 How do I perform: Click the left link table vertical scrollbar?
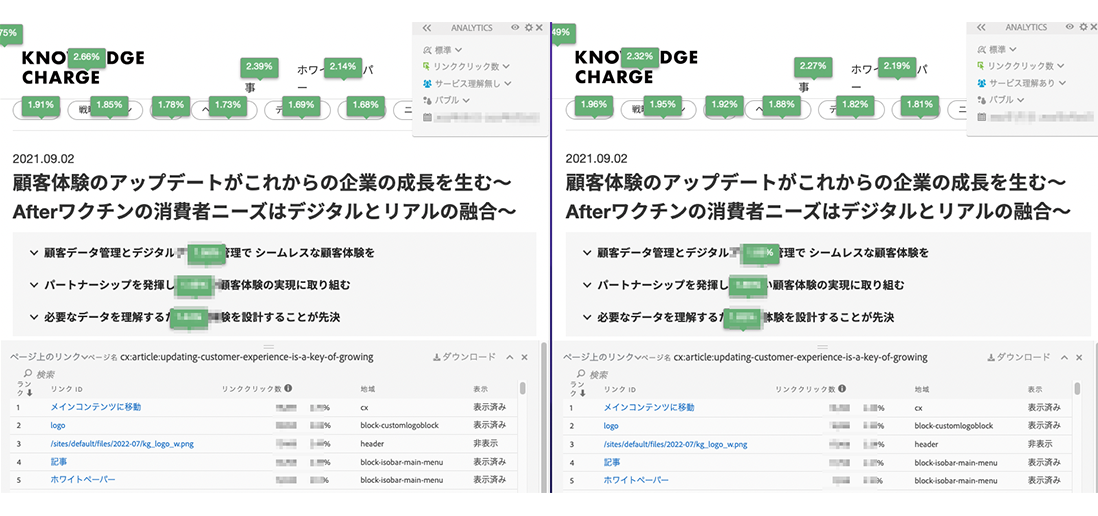coord(522,388)
